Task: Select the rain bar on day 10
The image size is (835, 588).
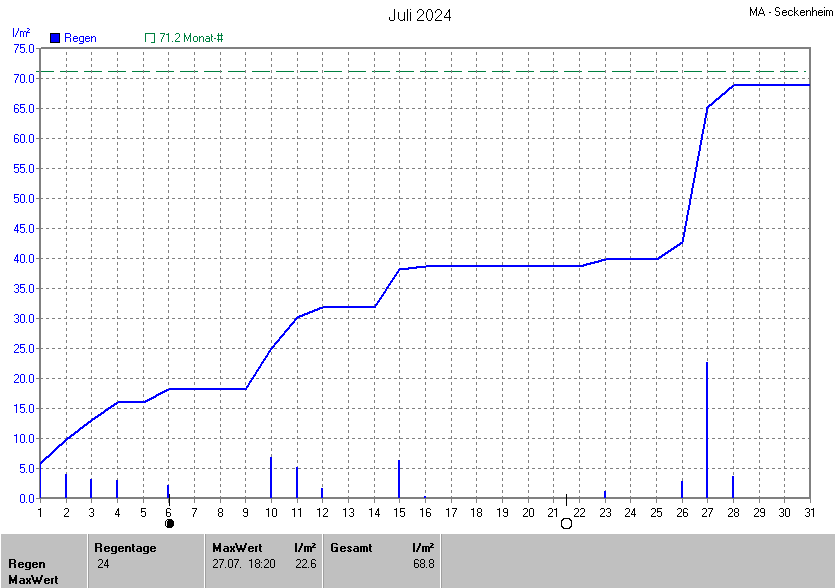Action: click(271, 478)
